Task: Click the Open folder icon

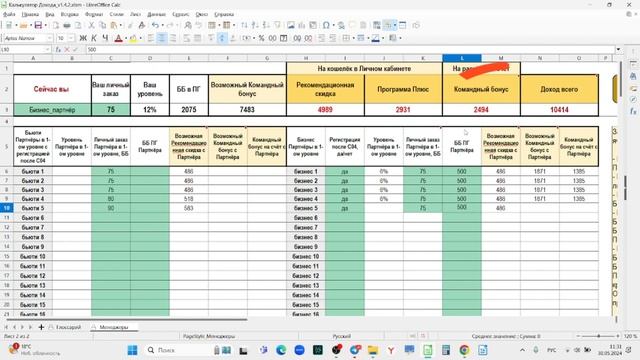Action: pyautogui.click(x=23, y=25)
